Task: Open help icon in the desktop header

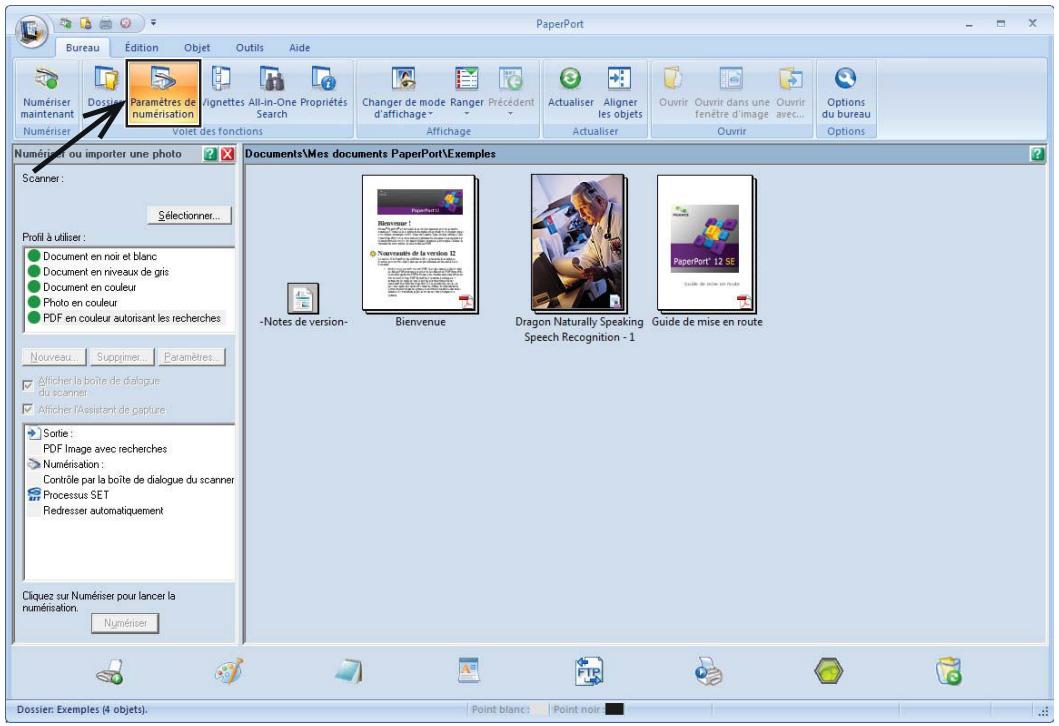Action: pyautogui.click(x=1037, y=154)
